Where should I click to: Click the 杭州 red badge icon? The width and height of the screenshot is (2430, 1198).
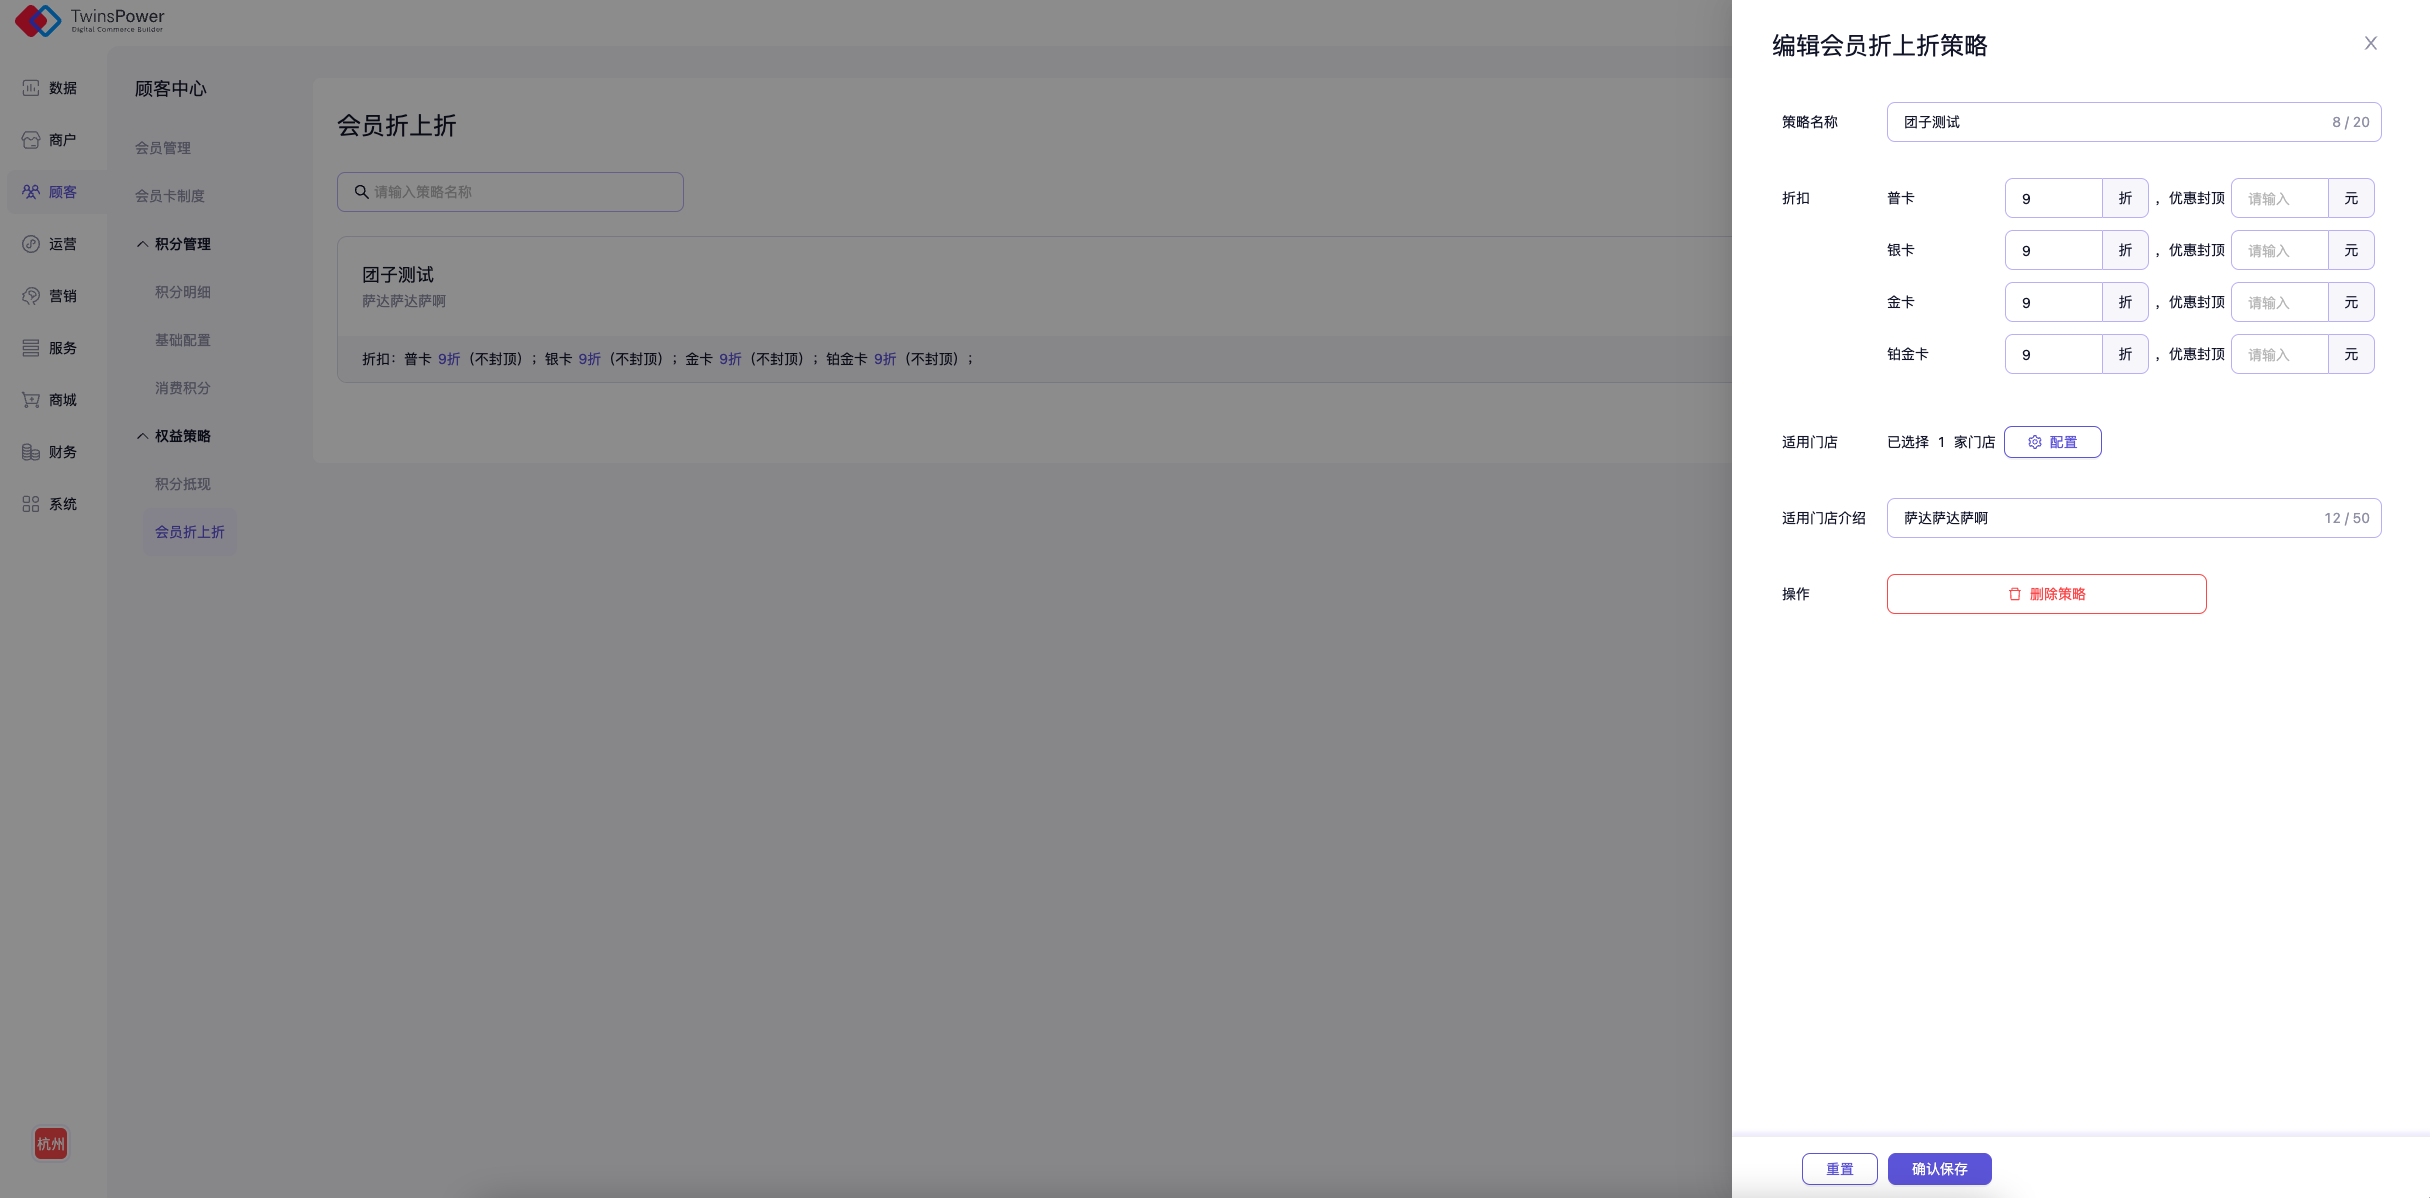51,1143
